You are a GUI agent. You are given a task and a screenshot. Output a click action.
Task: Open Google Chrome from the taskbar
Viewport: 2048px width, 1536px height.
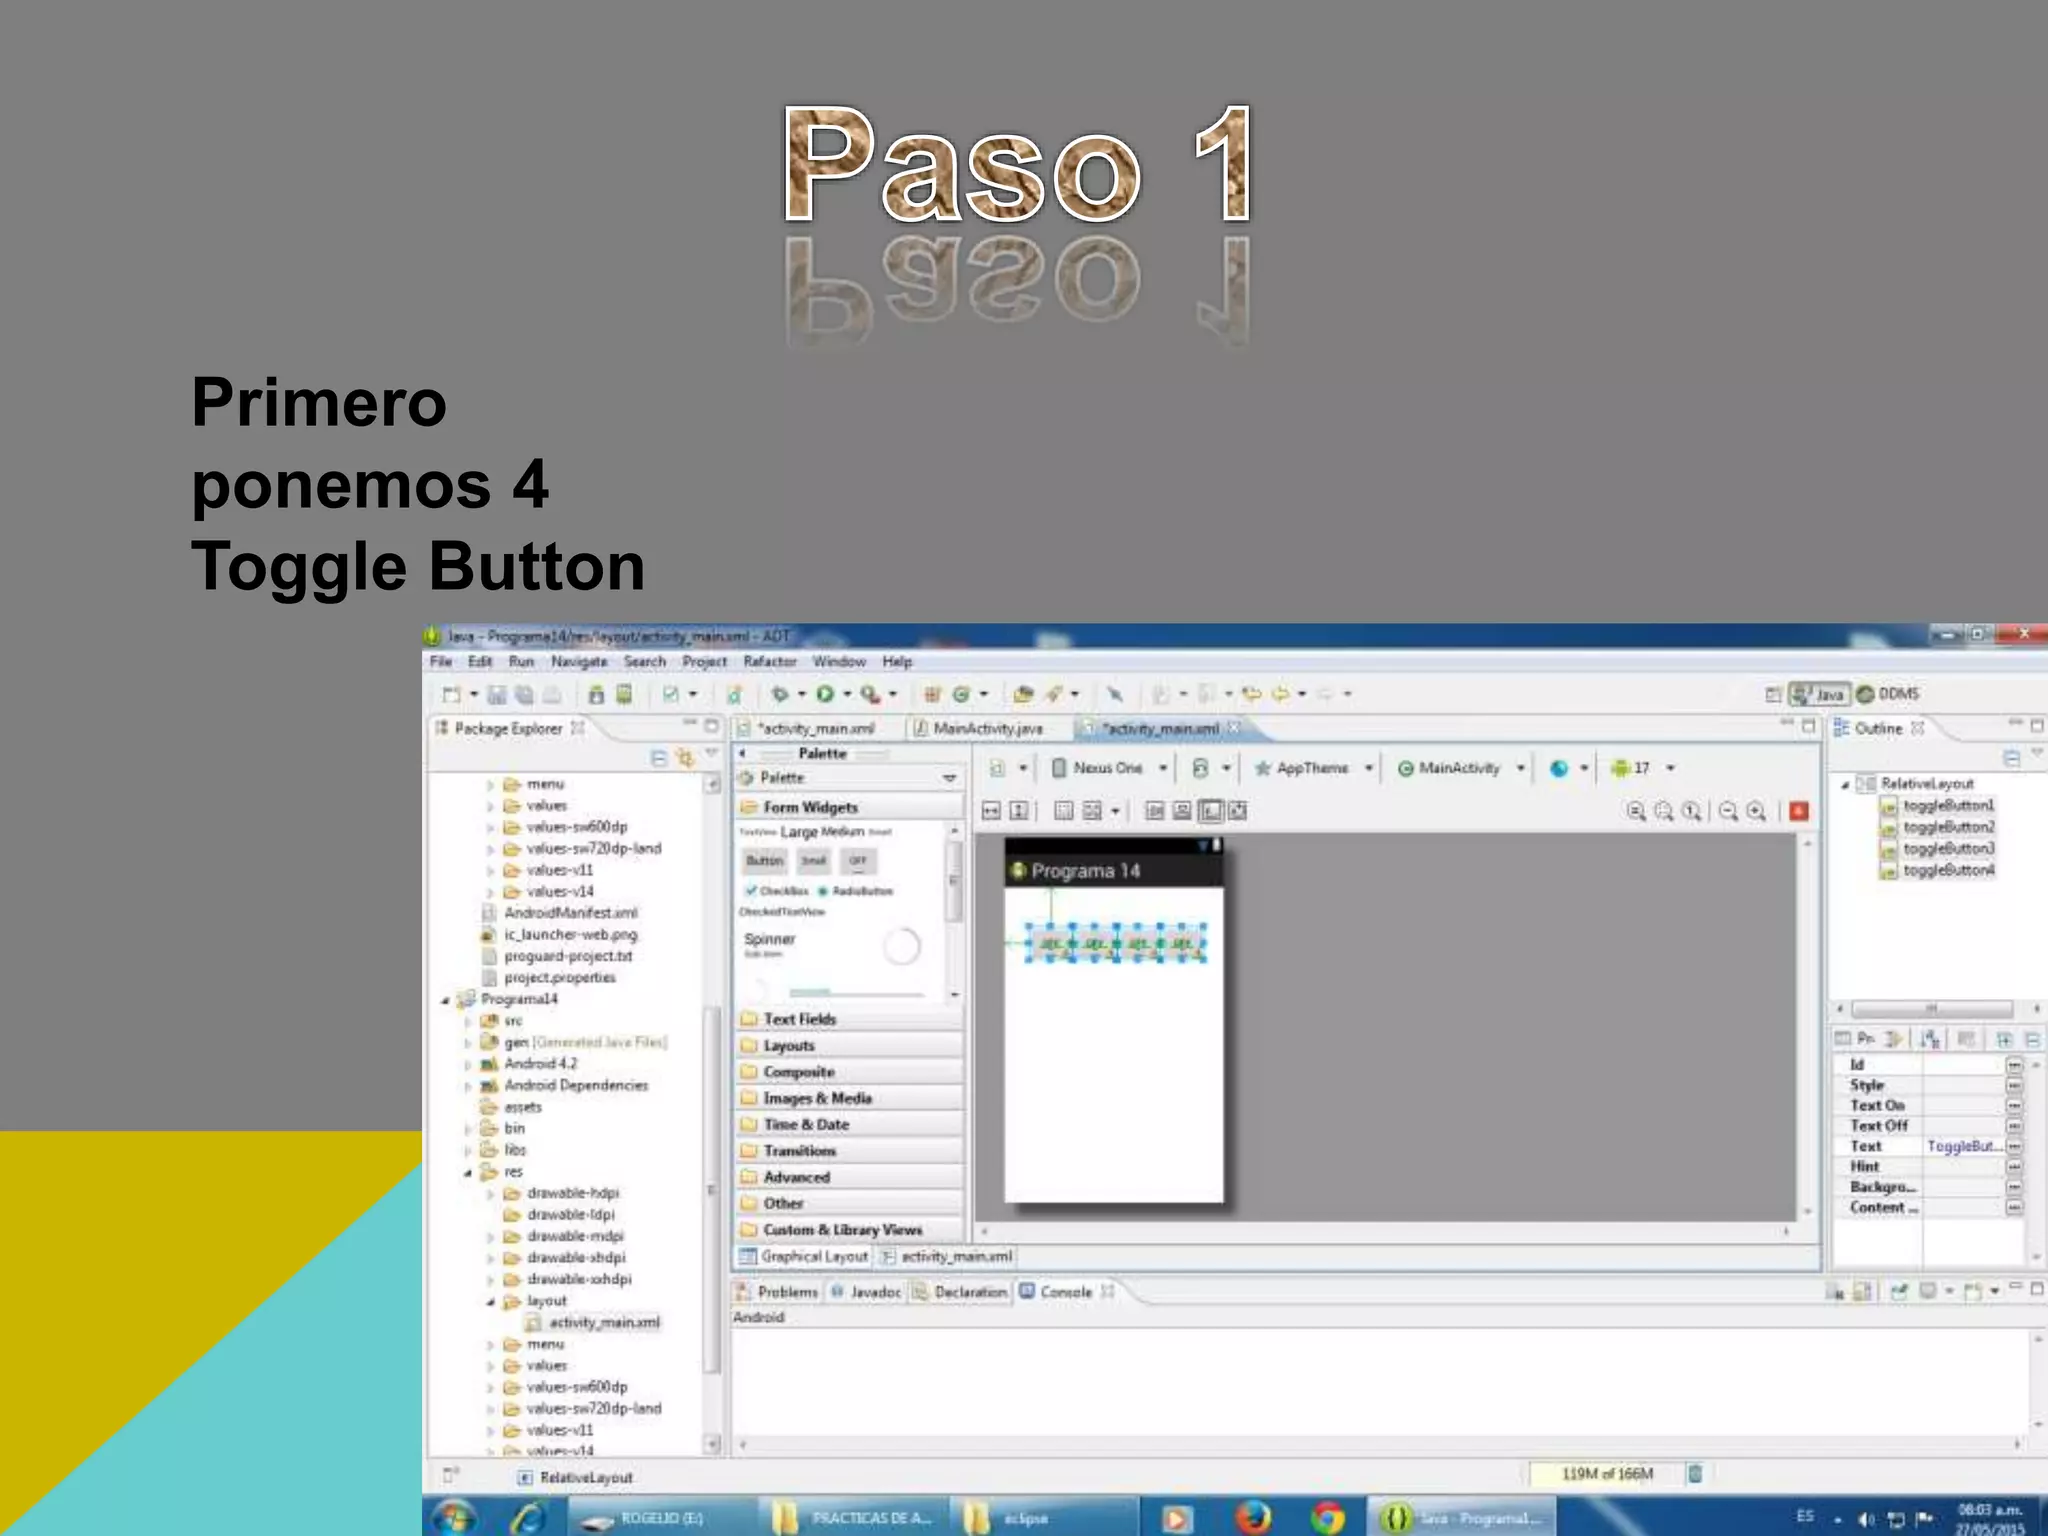pos(1327,1518)
